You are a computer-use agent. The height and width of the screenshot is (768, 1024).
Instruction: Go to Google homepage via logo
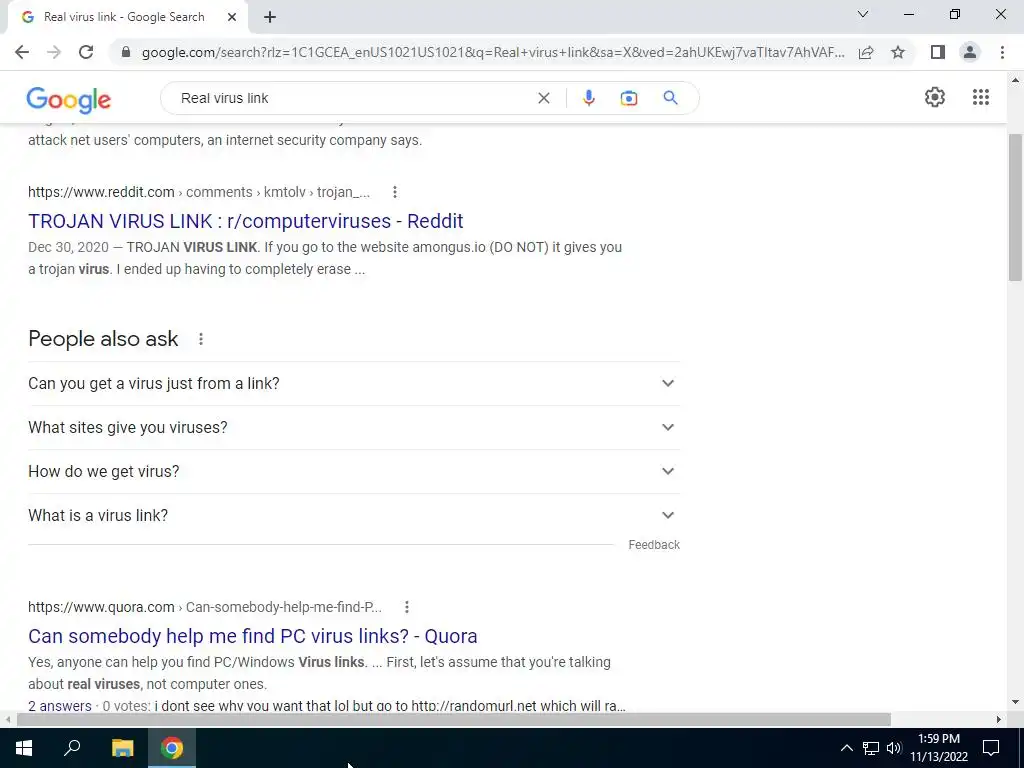click(x=69, y=99)
